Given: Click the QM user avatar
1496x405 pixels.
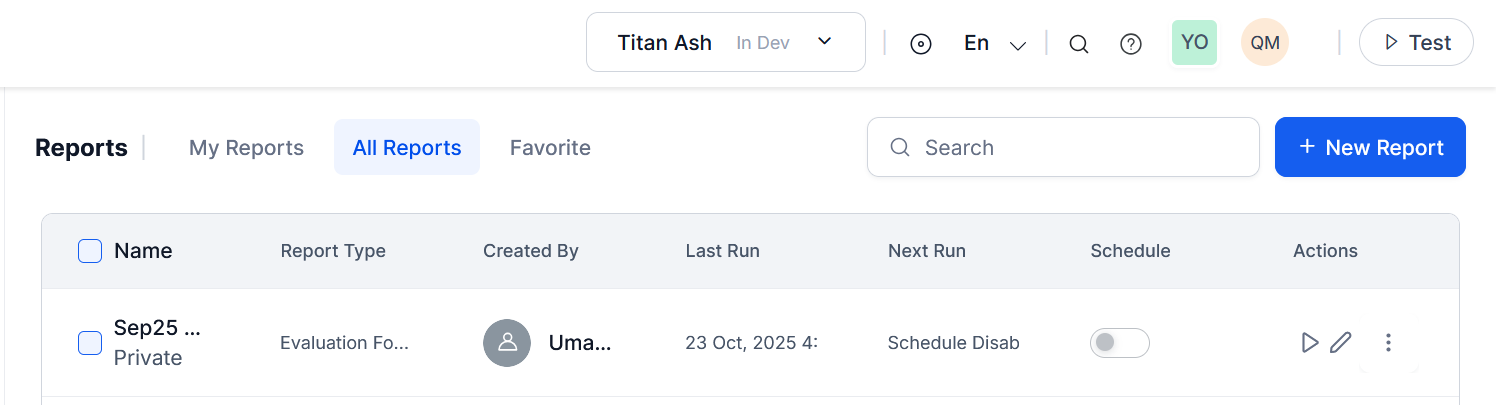Looking at the screenshot, I should pyautogui.click(x=1265, y=42).
